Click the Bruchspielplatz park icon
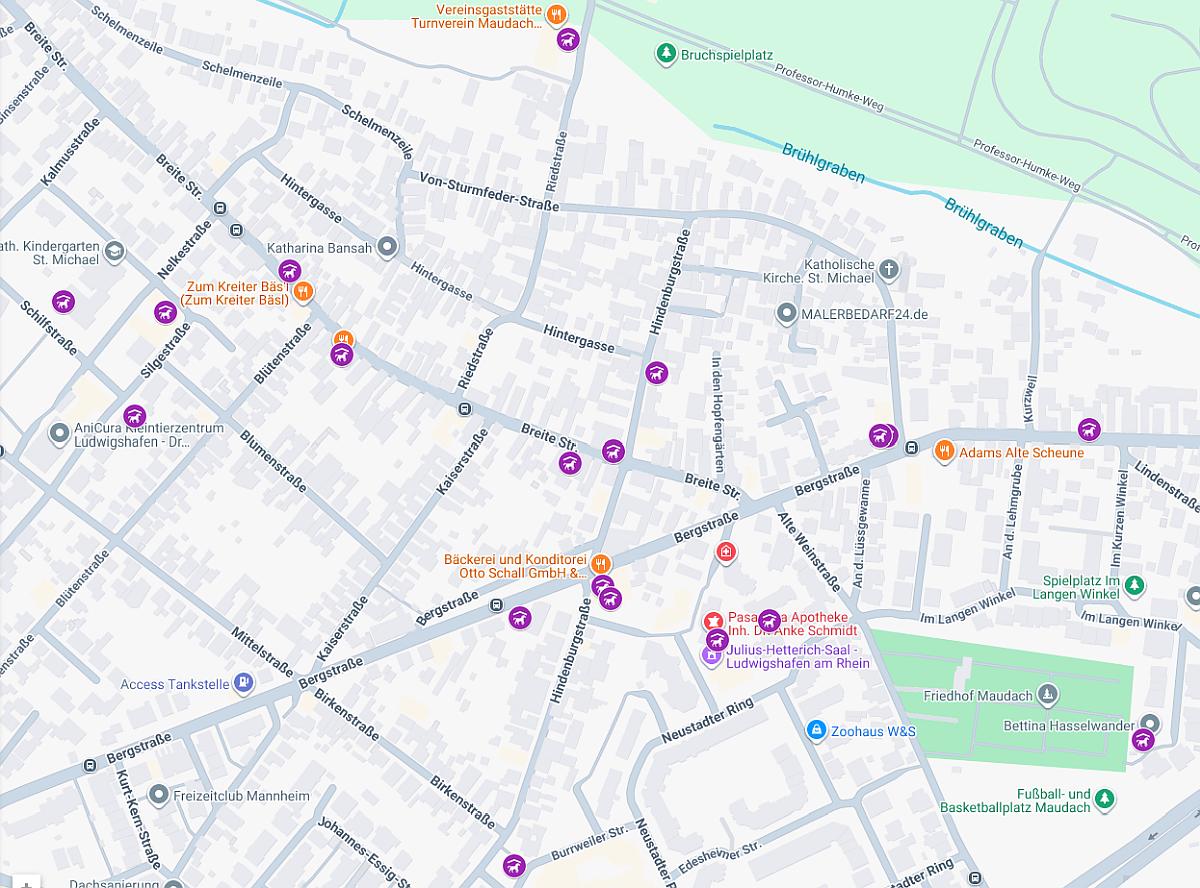The width and height of the screenshot is (1200, 888). pyautogui.click(x=666, y=52)
